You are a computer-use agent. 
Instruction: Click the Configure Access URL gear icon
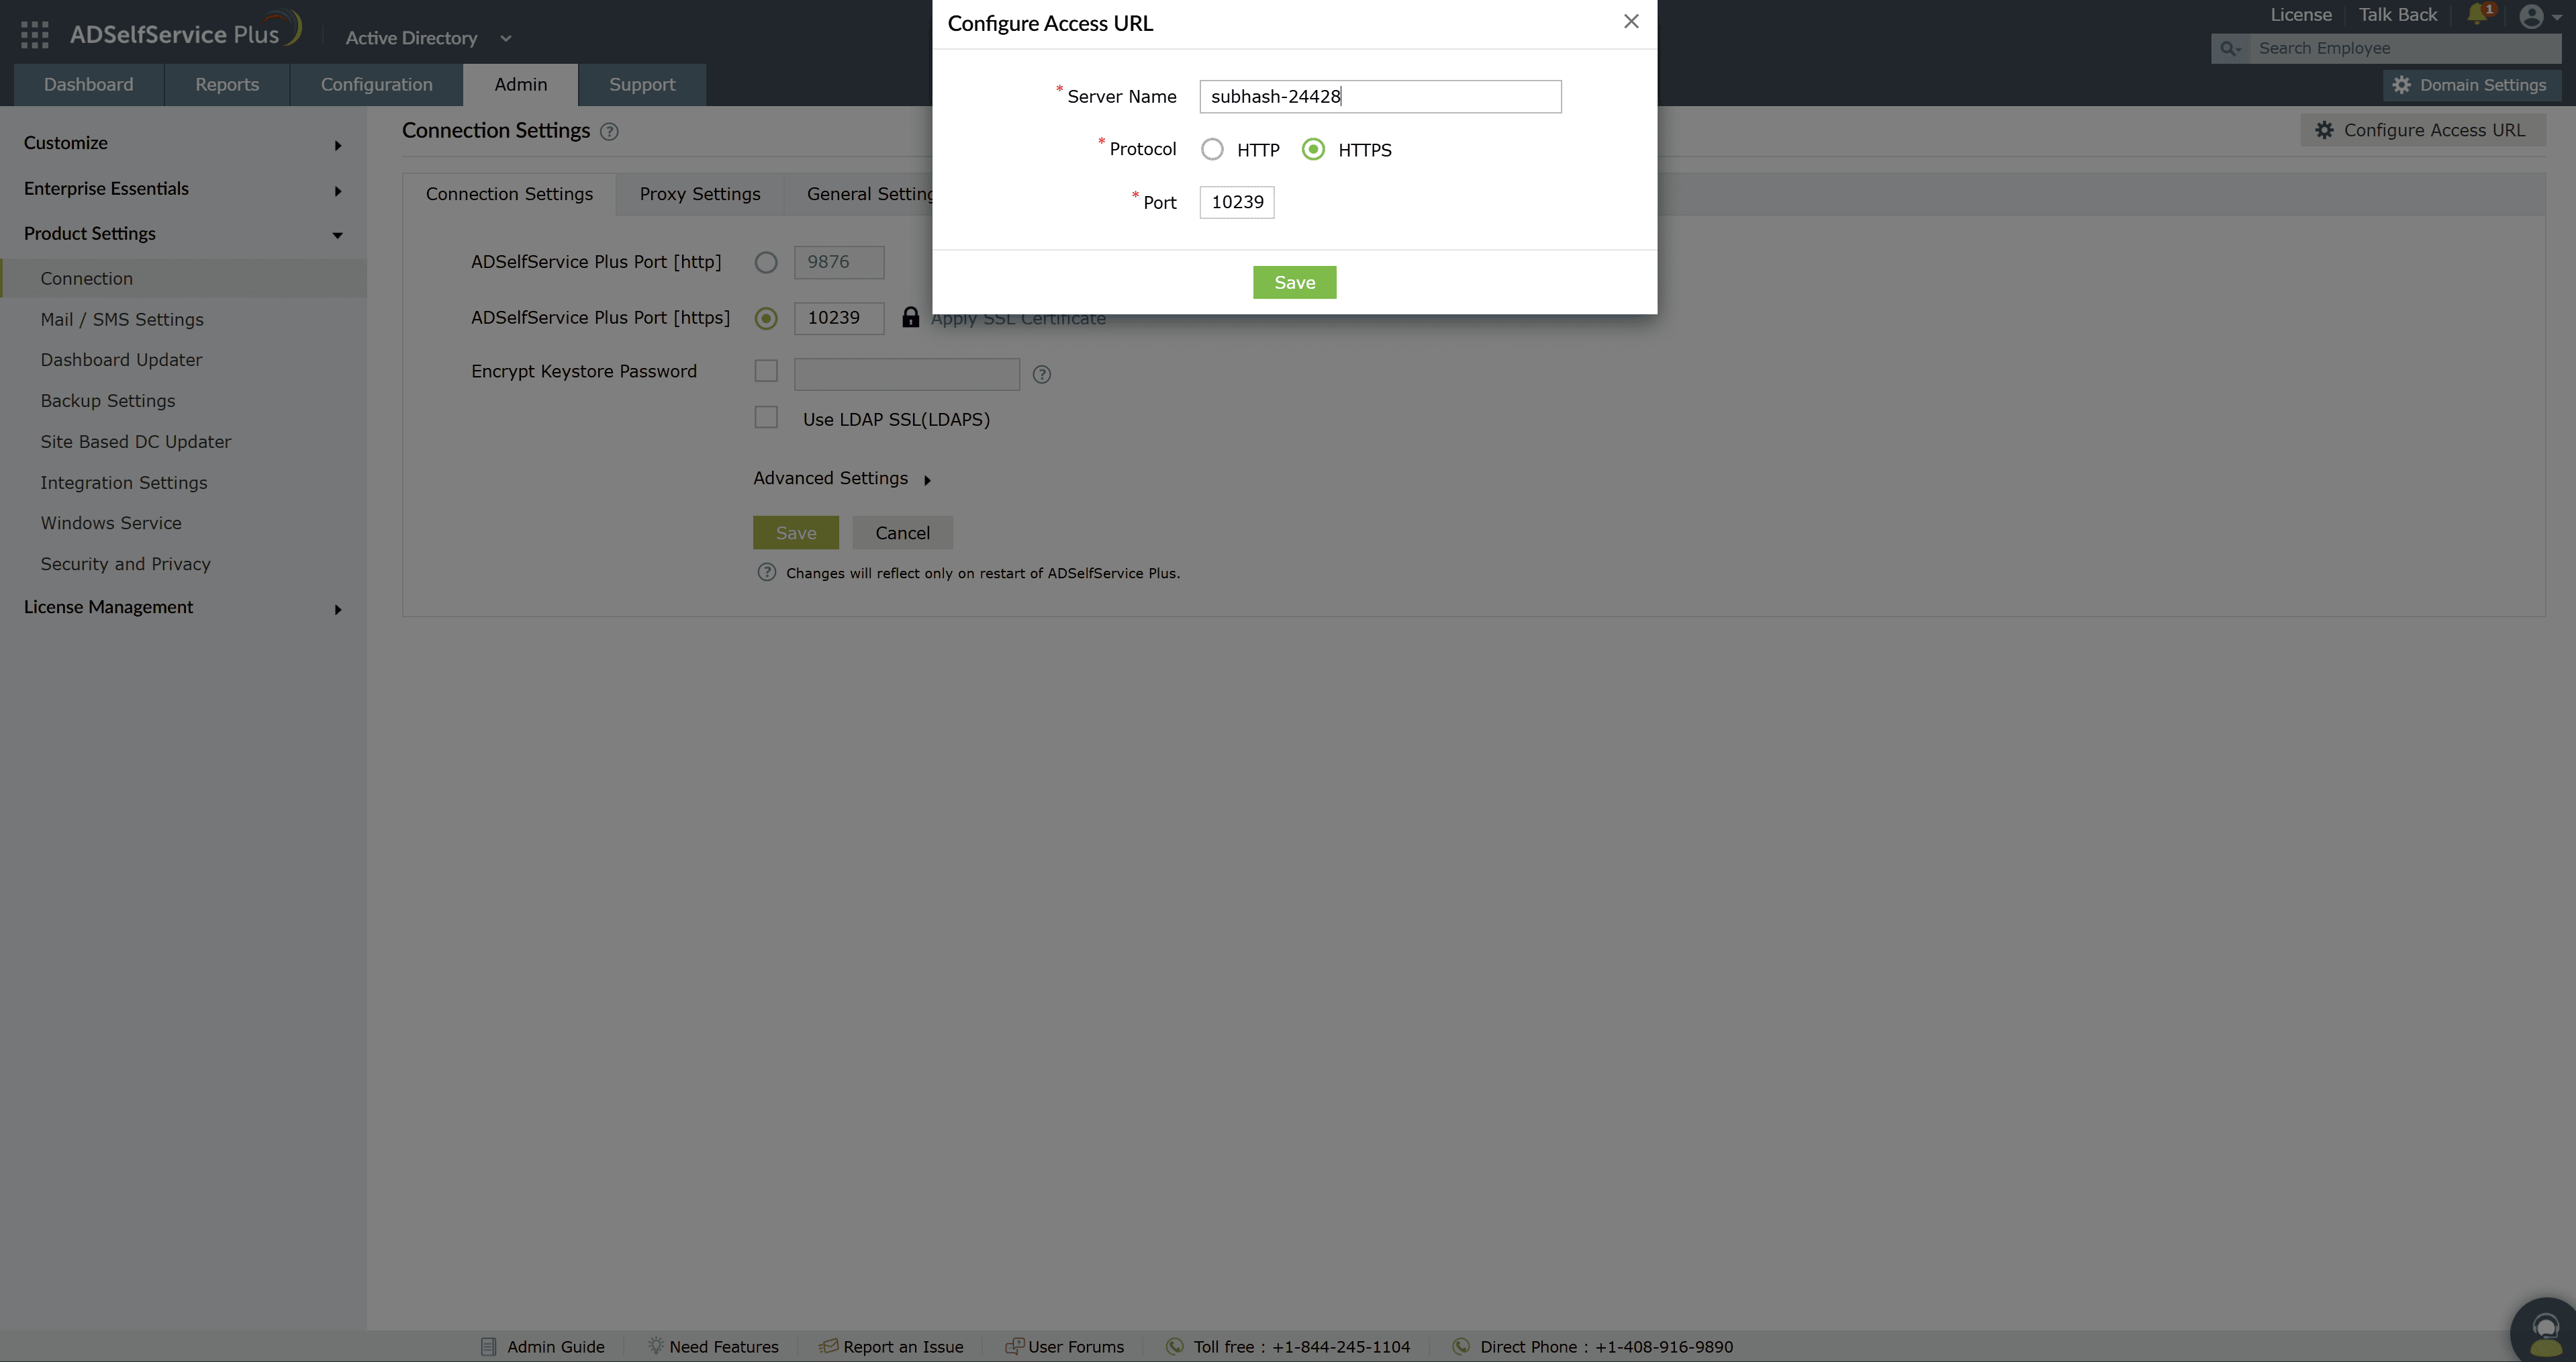(2324, 130)
